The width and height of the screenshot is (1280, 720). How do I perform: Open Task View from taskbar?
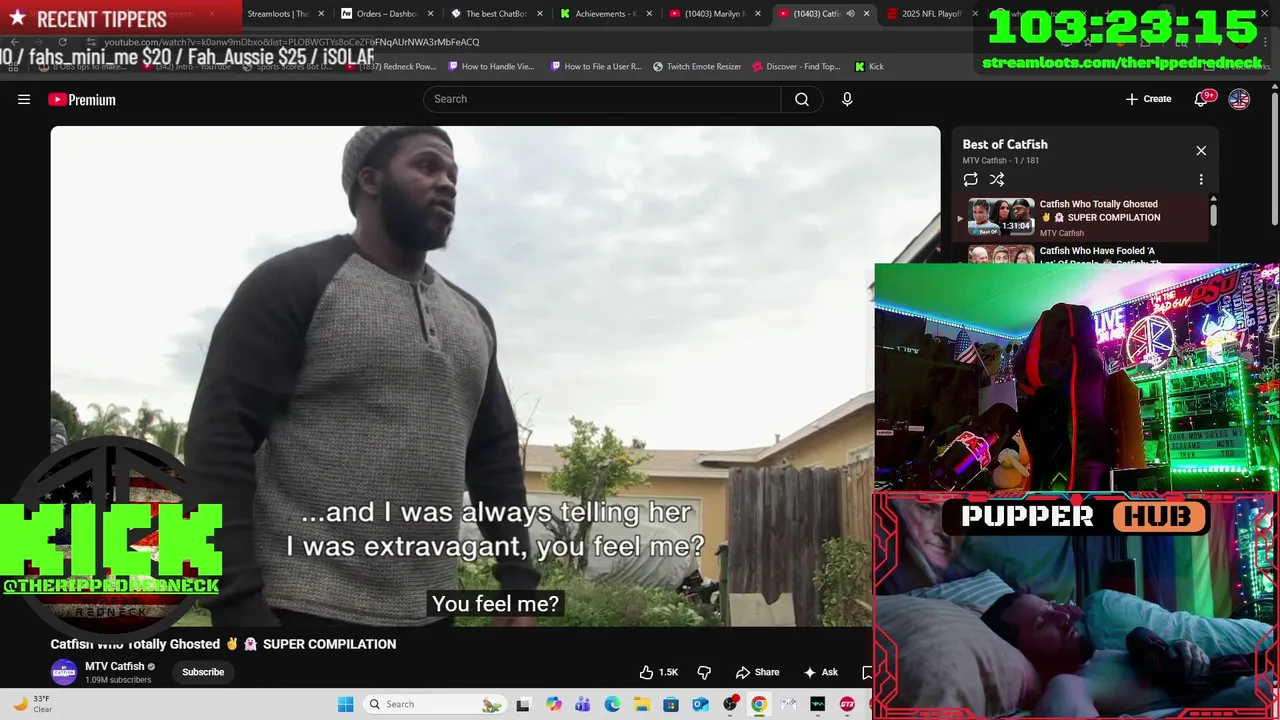coord(523,704)
